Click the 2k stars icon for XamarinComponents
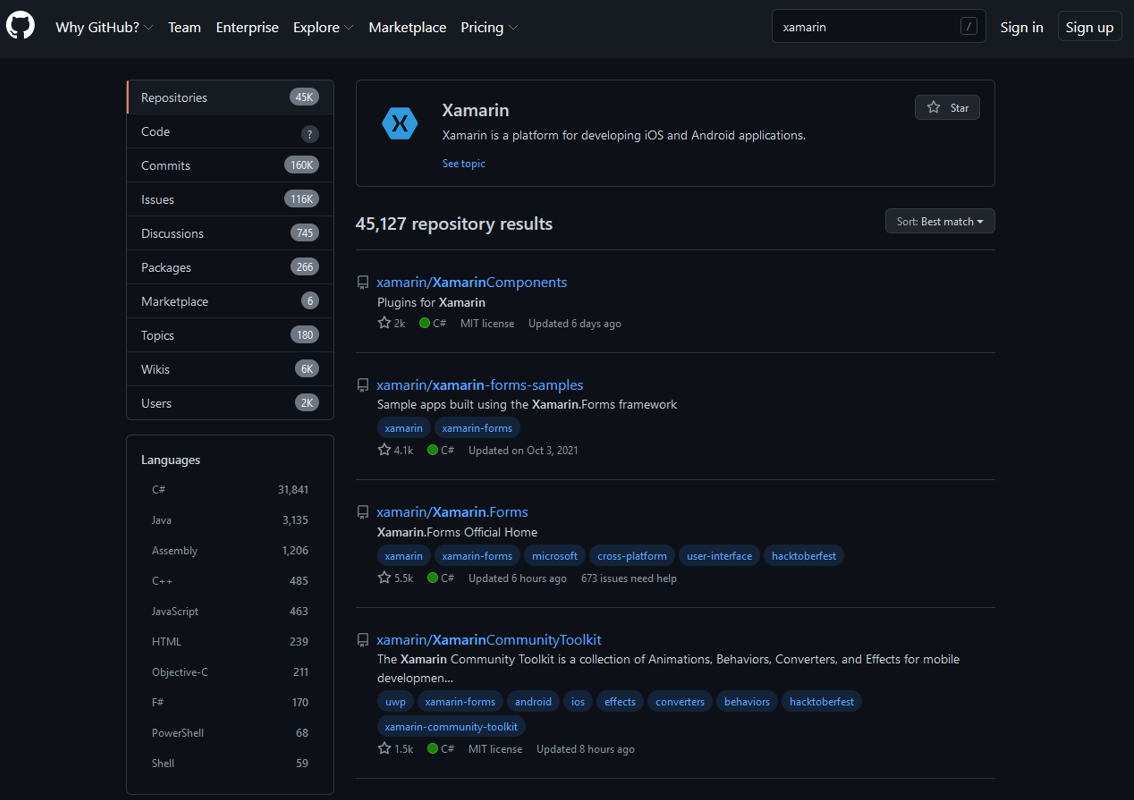This screenshot has height=800, width=1134. click(x=384, y=323)
